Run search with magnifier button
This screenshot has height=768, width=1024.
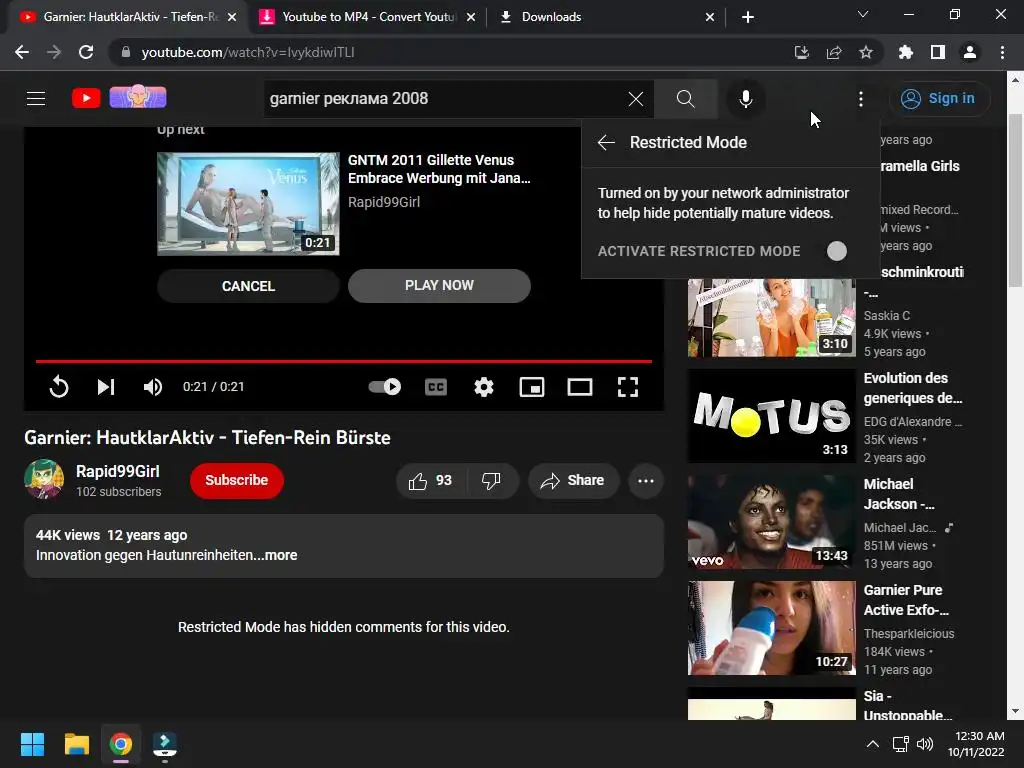point(685,99)
